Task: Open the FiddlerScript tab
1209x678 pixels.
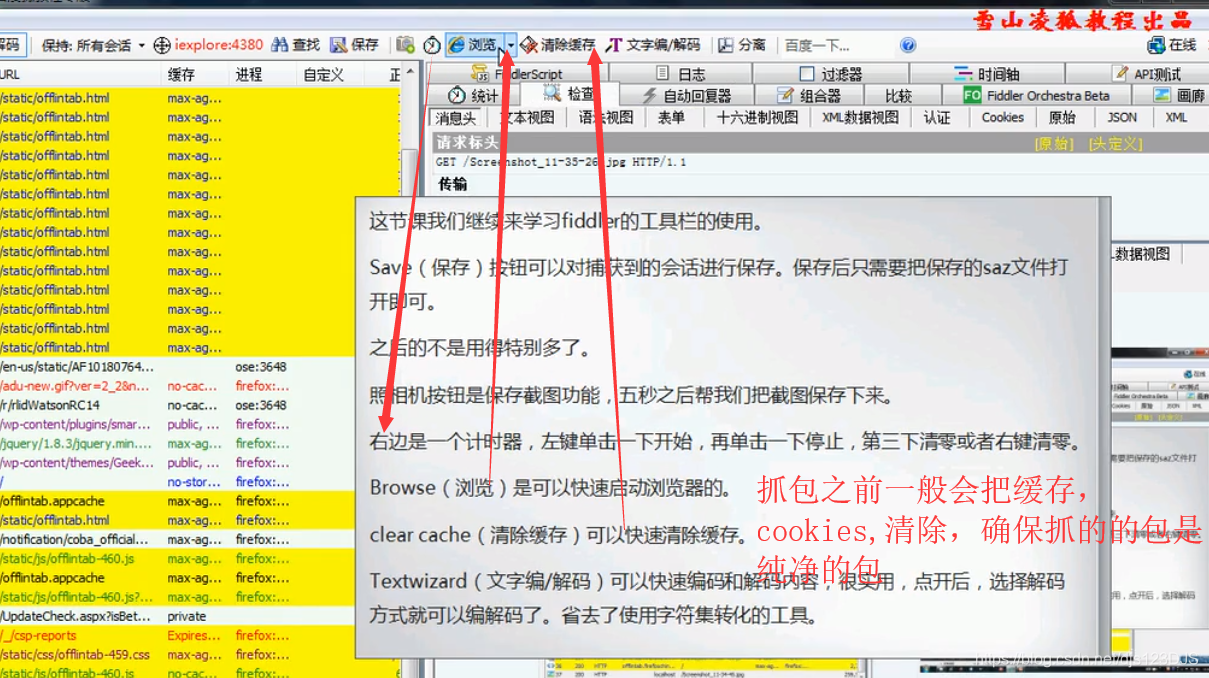Action: 517,74
